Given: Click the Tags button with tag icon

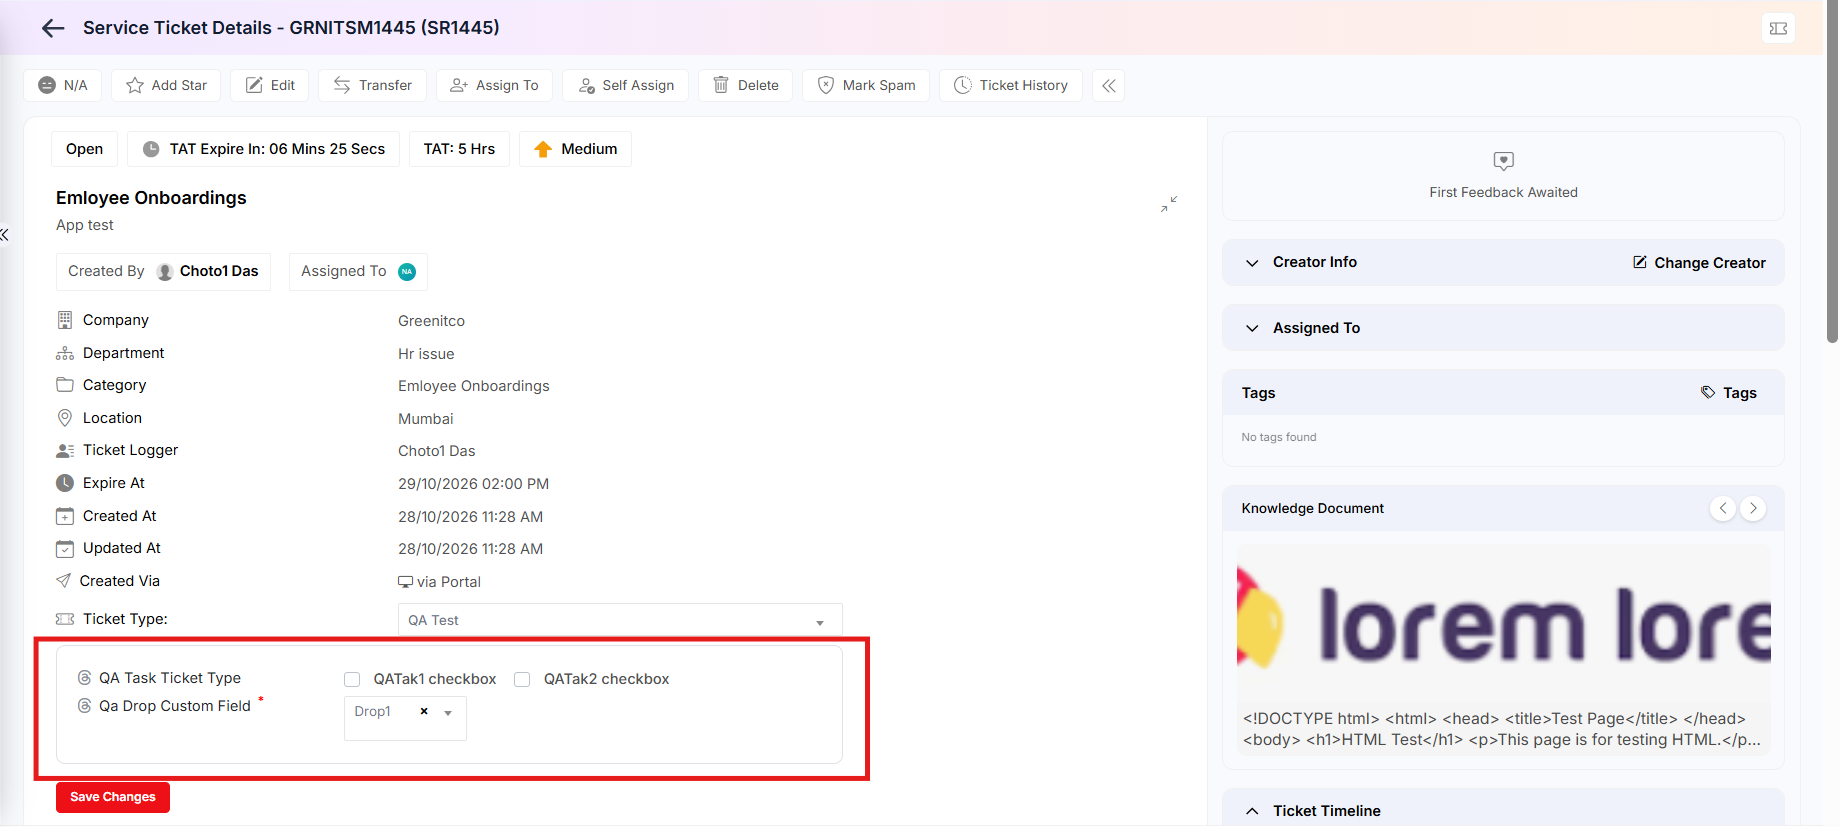Looking at the screenshot, I should [1729, 393].
